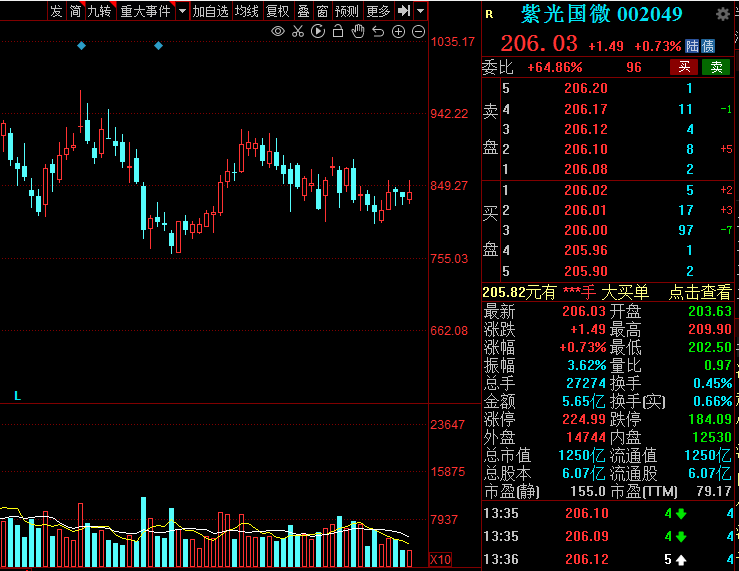Toggle the 均线 moving averages
Screen dimensions: 739x571
point(247,11)
